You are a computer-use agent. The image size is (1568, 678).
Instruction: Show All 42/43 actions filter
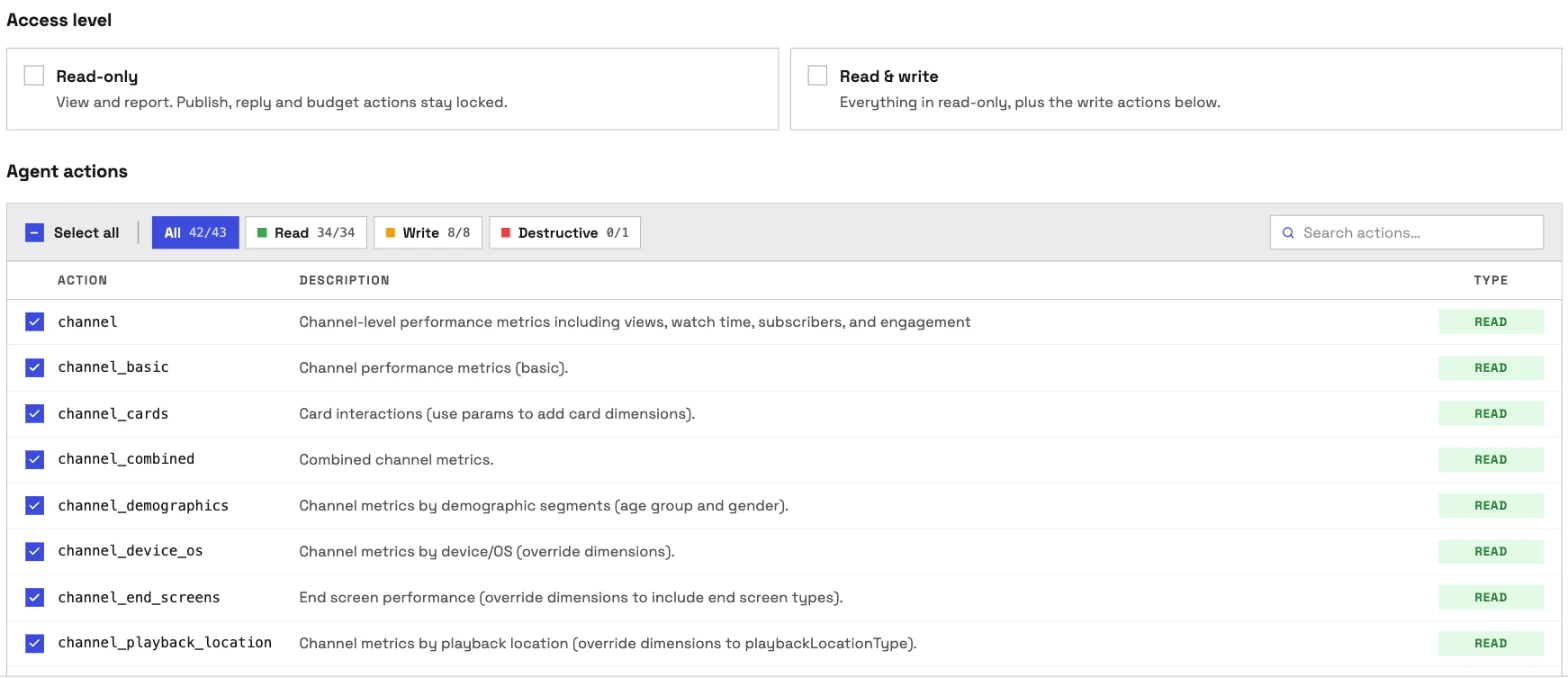point(195,233)
